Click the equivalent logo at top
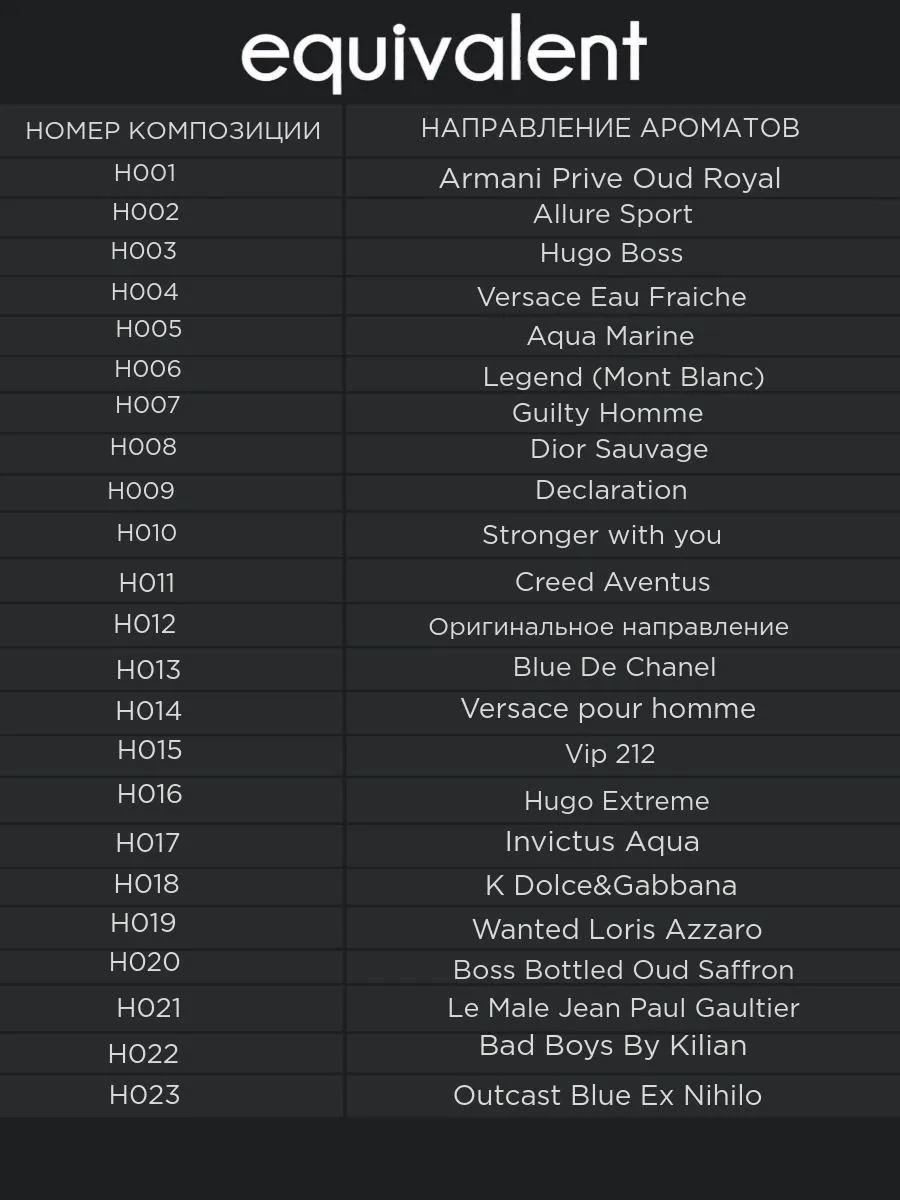 (x=444, y=54)
